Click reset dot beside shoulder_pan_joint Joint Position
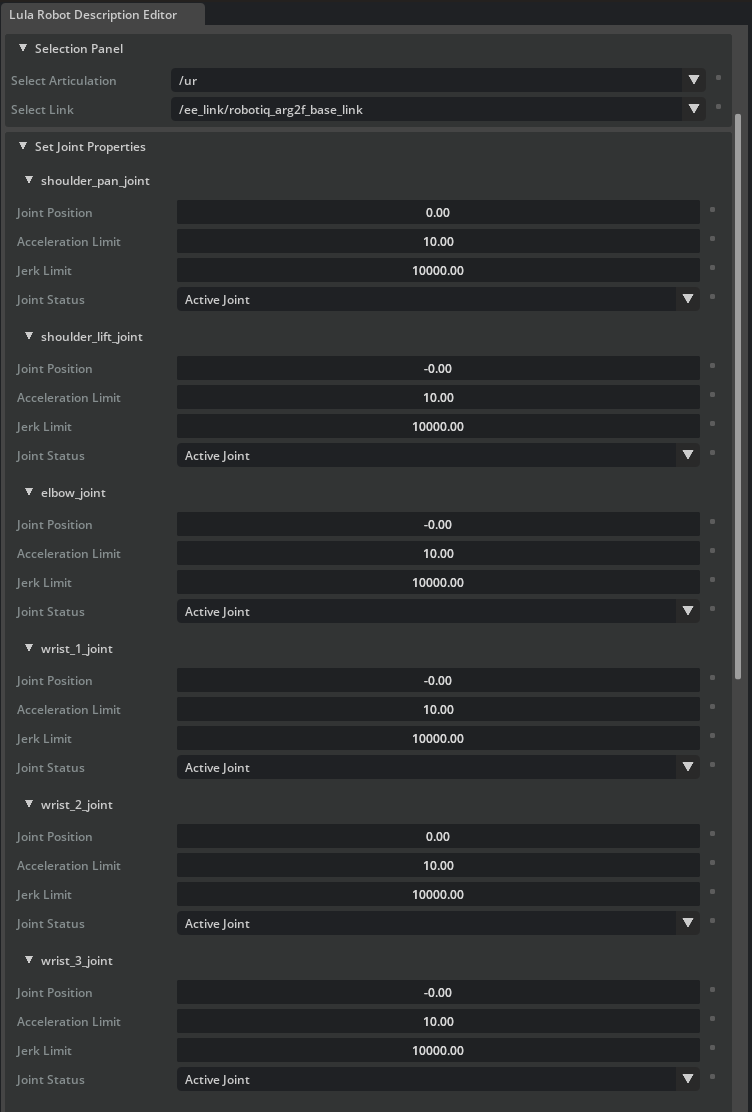Viewport: 752px width, 1112px height. (x=712, y=210)
